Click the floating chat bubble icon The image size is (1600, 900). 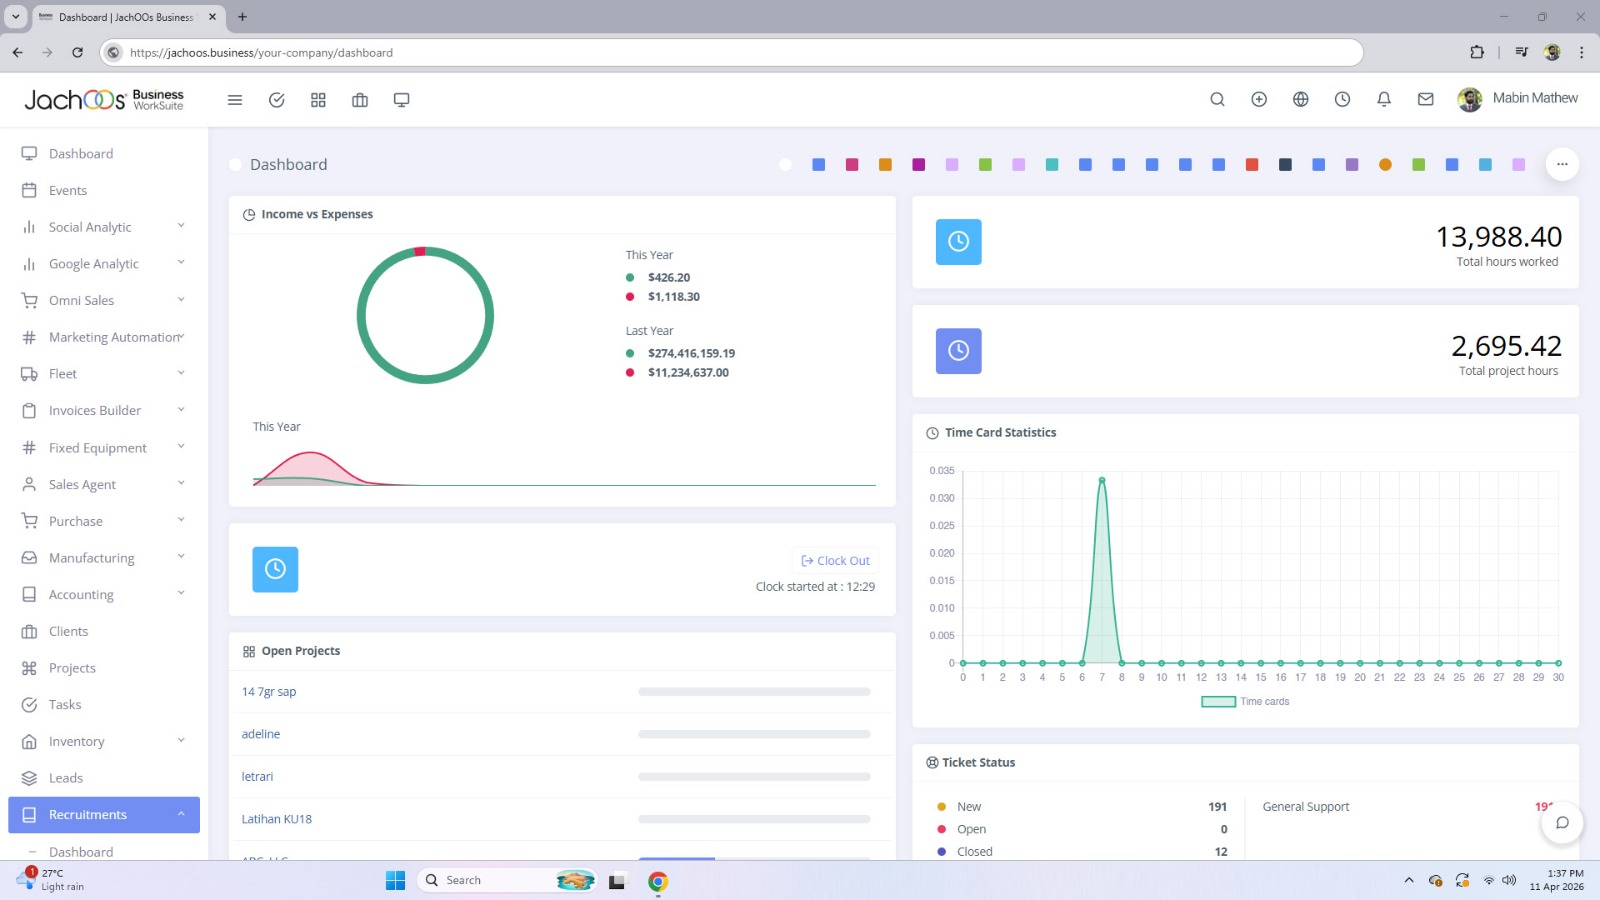pyautogui.click(x=1561, y=823)
